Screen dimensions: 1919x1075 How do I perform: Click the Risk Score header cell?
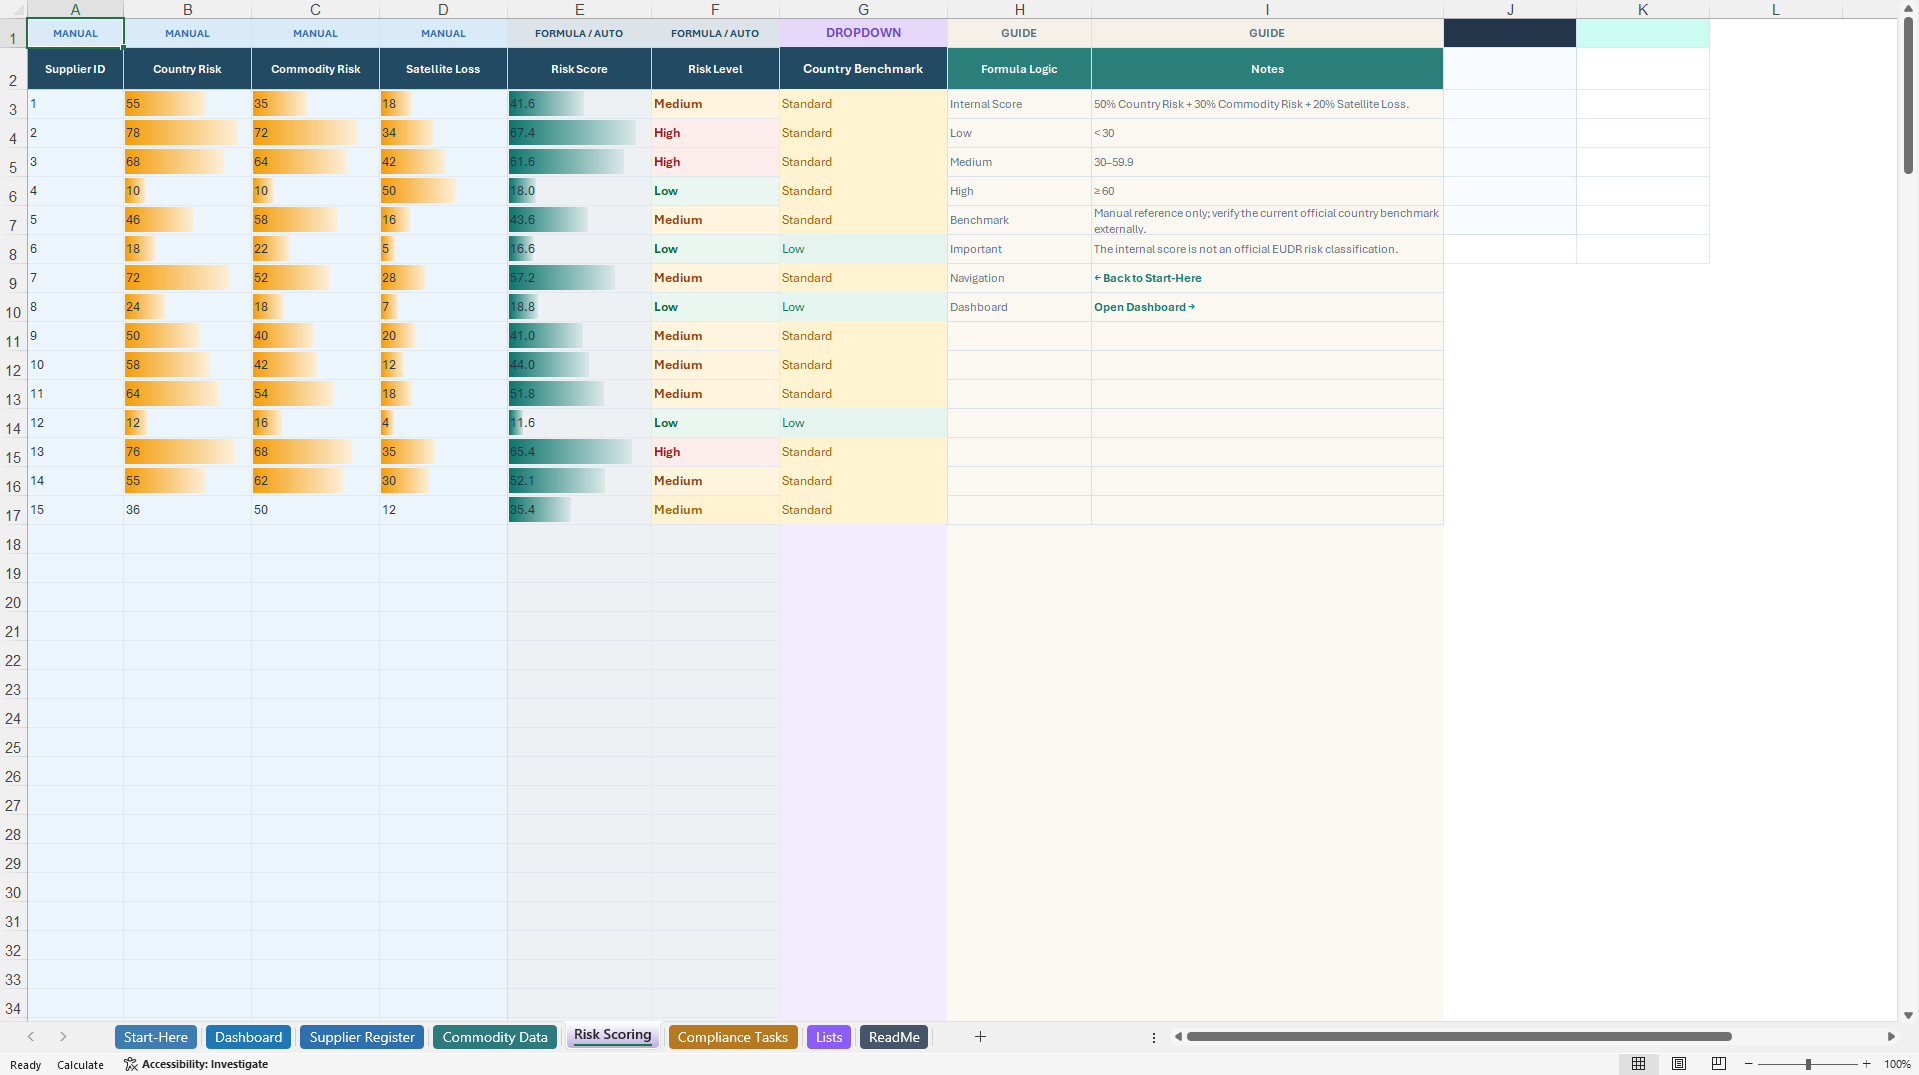[x=579, y=69]
